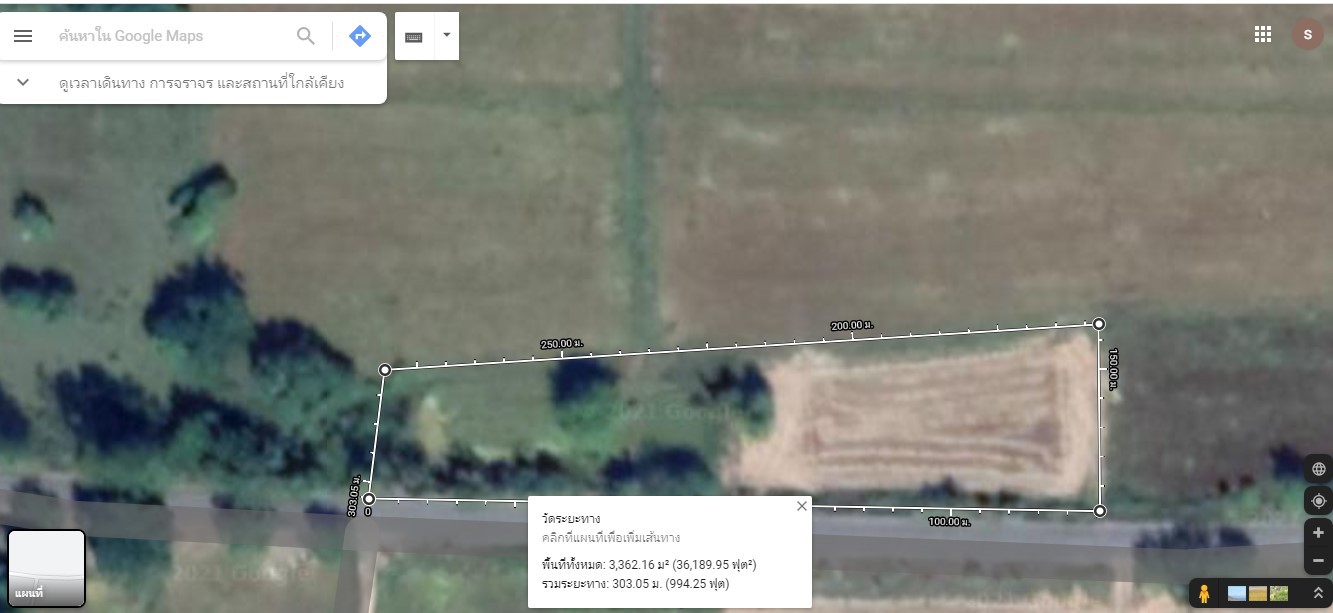
Task: Close the measure distance popup
Action: (801, 506)
